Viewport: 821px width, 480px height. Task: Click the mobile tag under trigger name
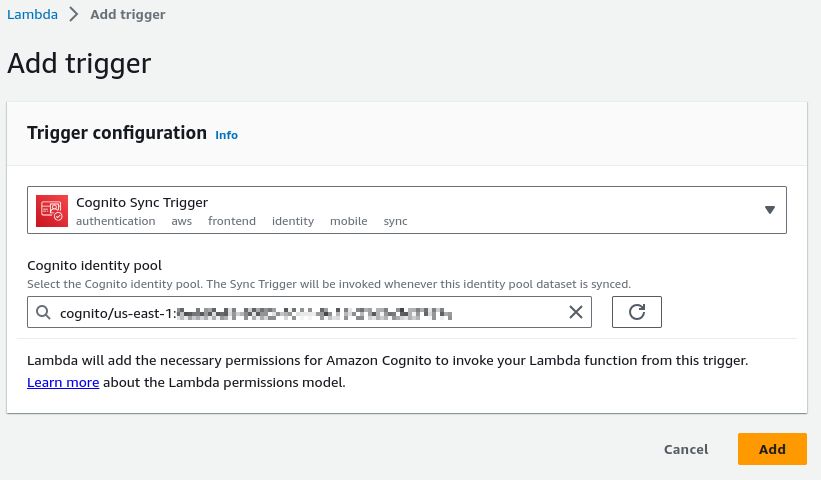click(348, 221)
